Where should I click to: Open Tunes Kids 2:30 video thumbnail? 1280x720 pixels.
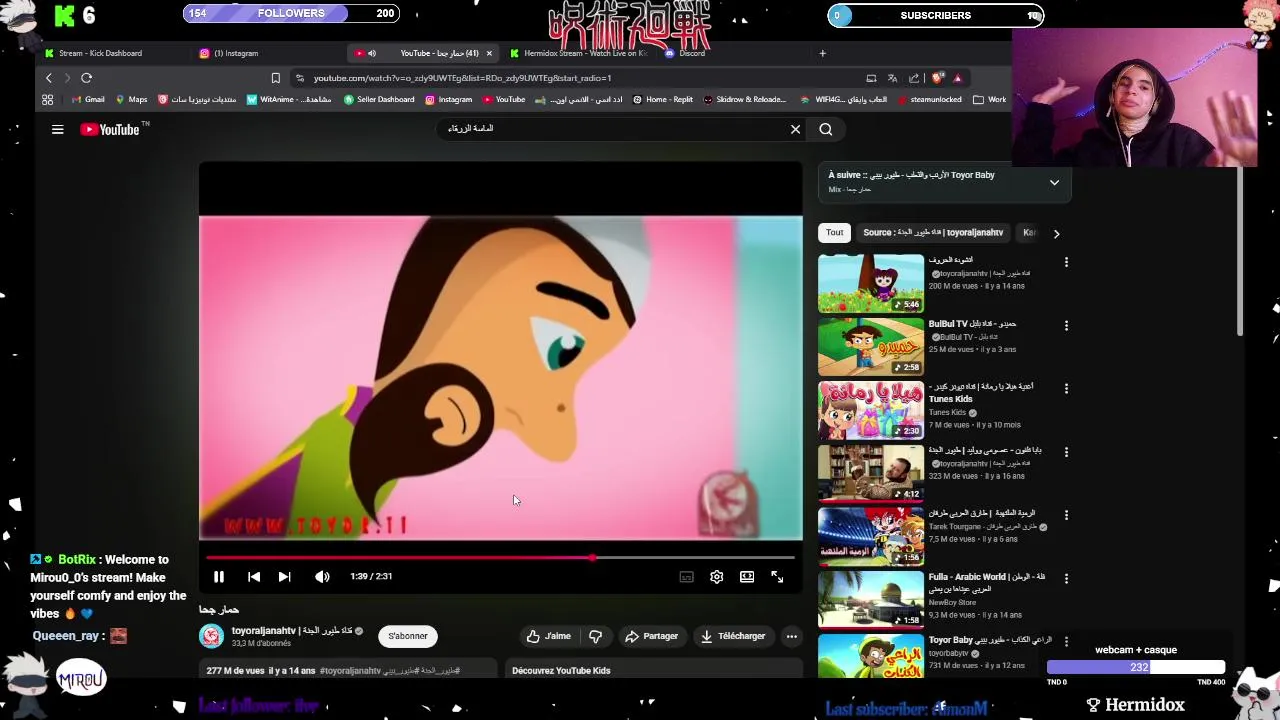(871, 410)
